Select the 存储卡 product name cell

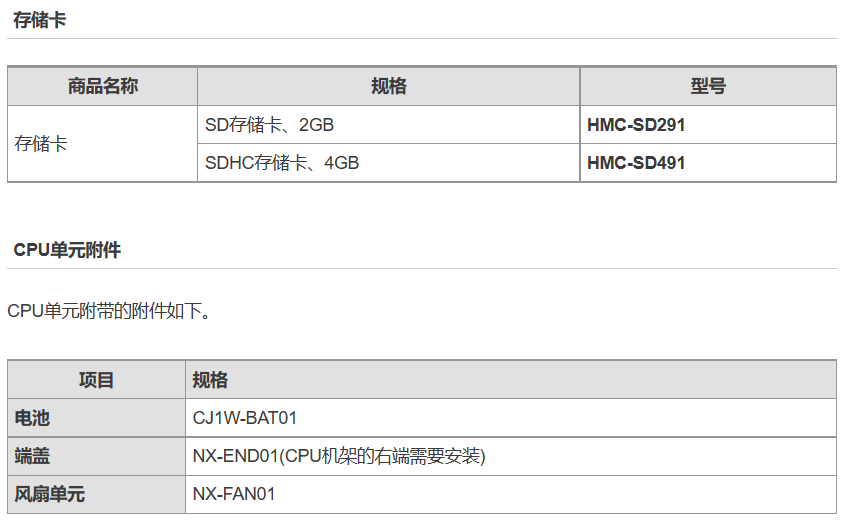(41, 144)
